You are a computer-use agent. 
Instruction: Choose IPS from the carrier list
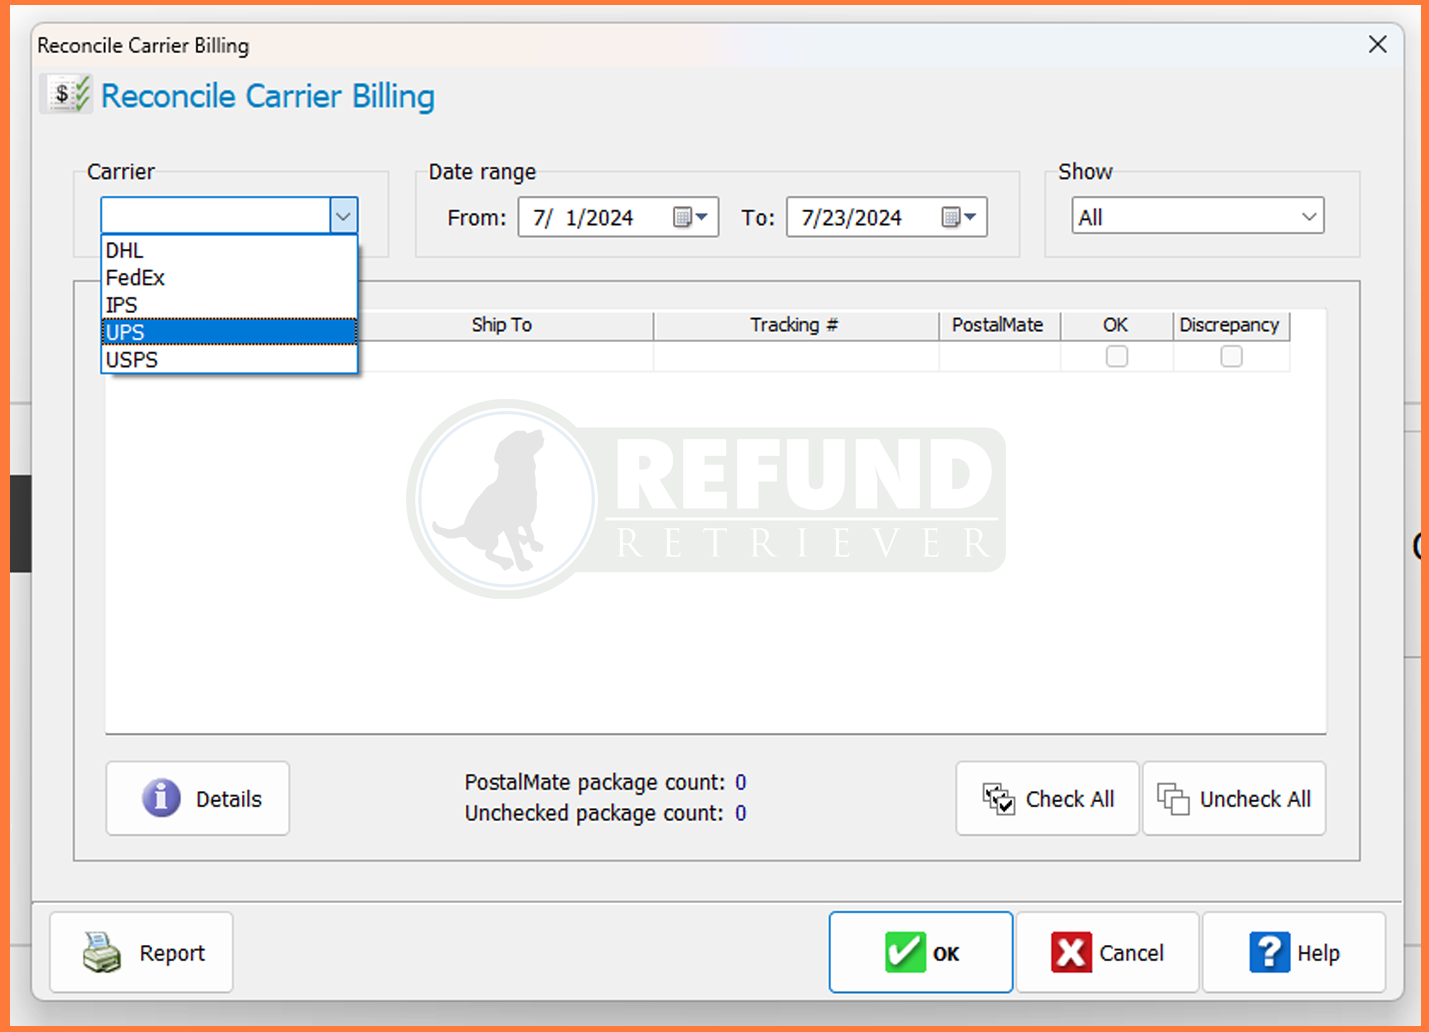click(x=229, y=304)
